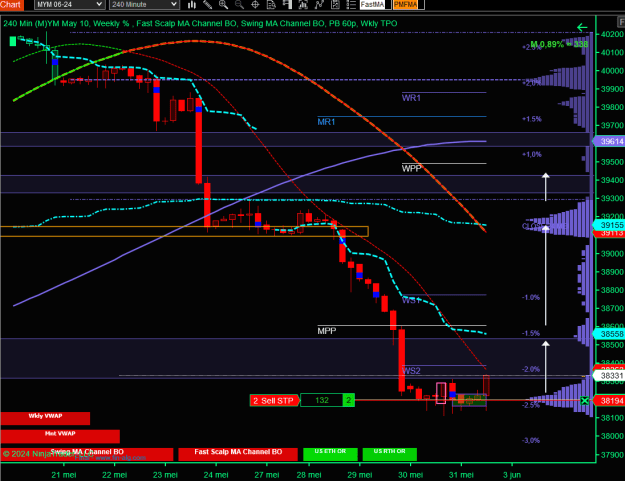Click the 38194 red price marker
The width and height of the screenshot is (625, 481).
[x=609, y=401]
